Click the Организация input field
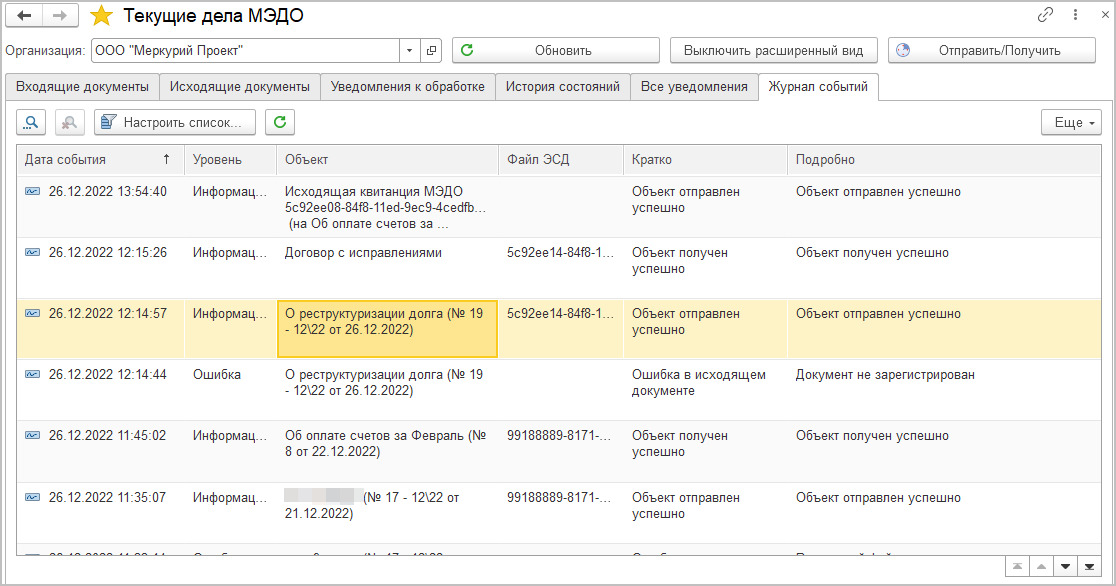1116x586 pixels. coord(245,50)
